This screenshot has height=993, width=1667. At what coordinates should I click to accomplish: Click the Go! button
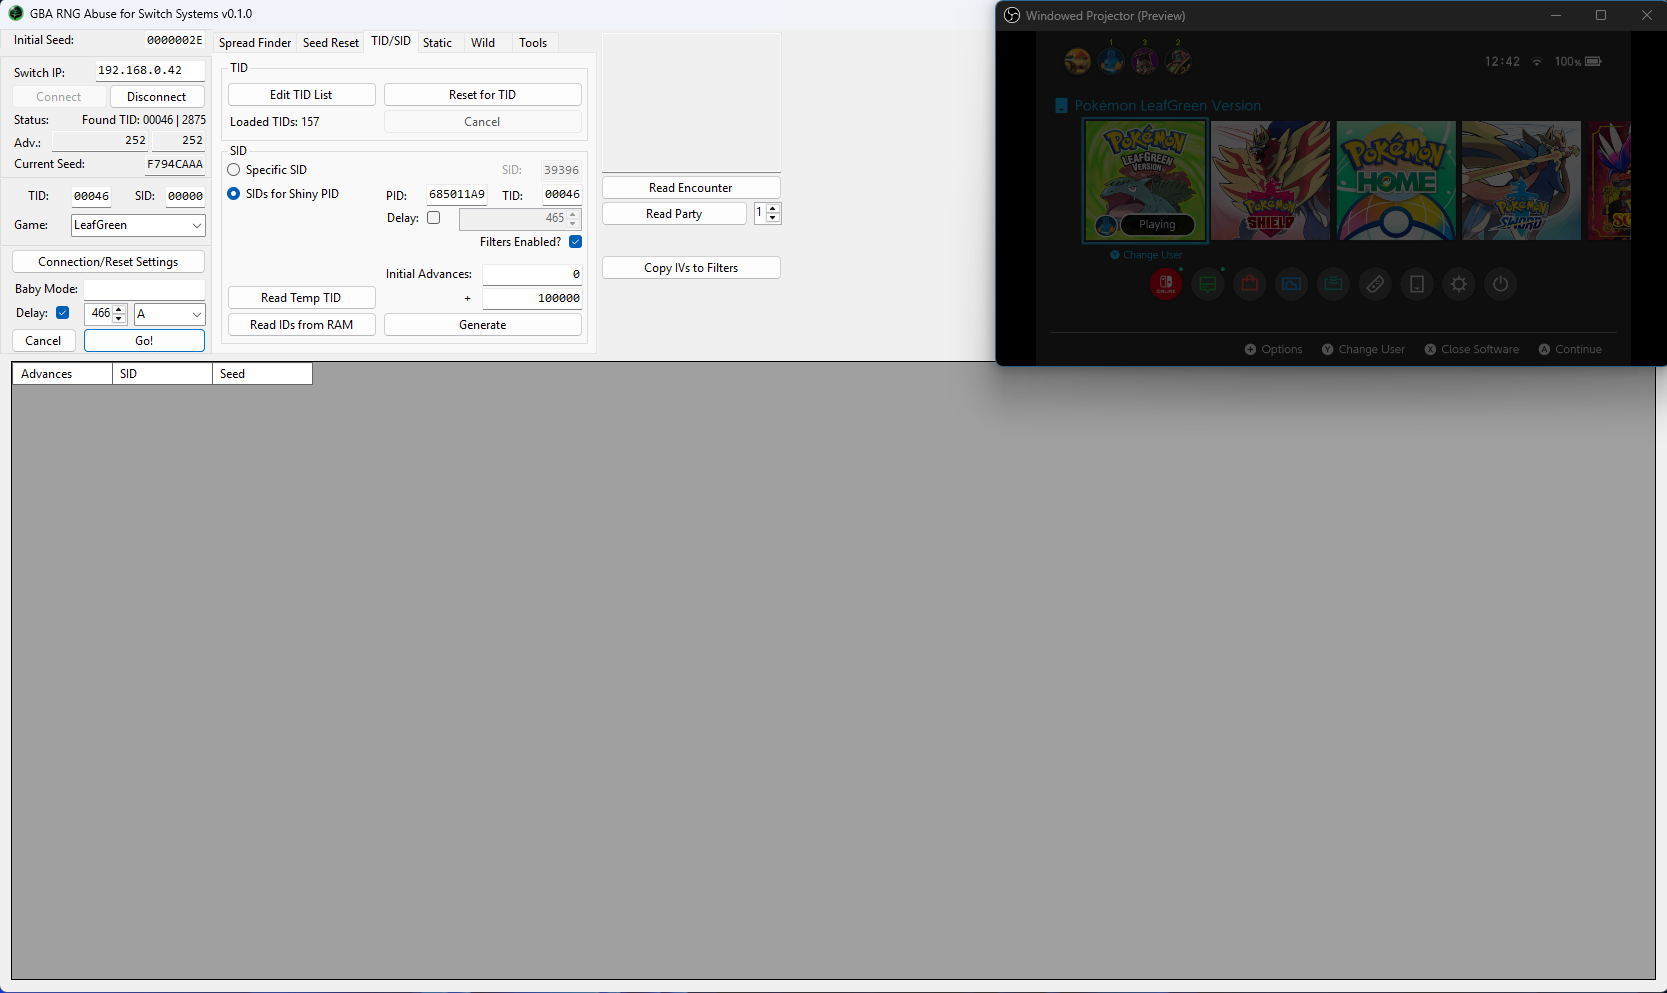tap(144, 341)
